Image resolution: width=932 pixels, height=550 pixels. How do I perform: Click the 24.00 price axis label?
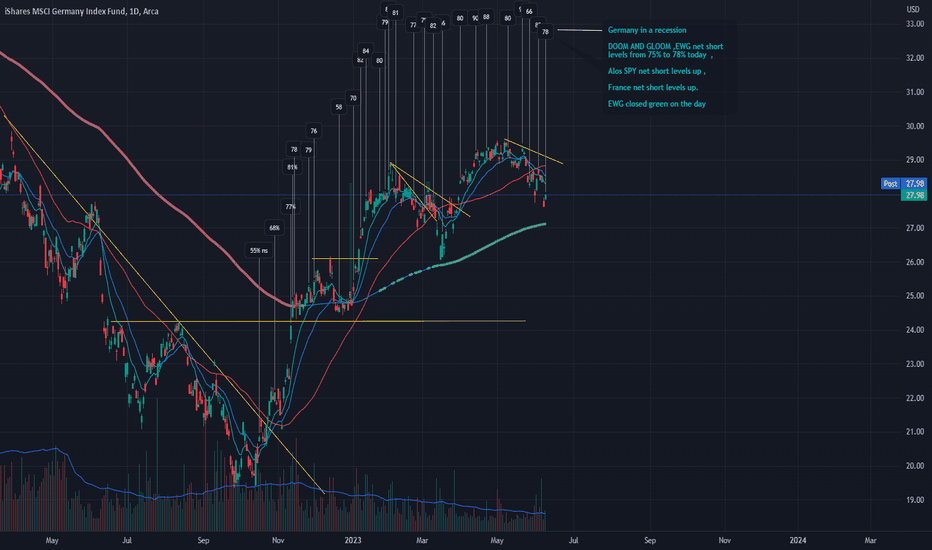coord(915,330)
